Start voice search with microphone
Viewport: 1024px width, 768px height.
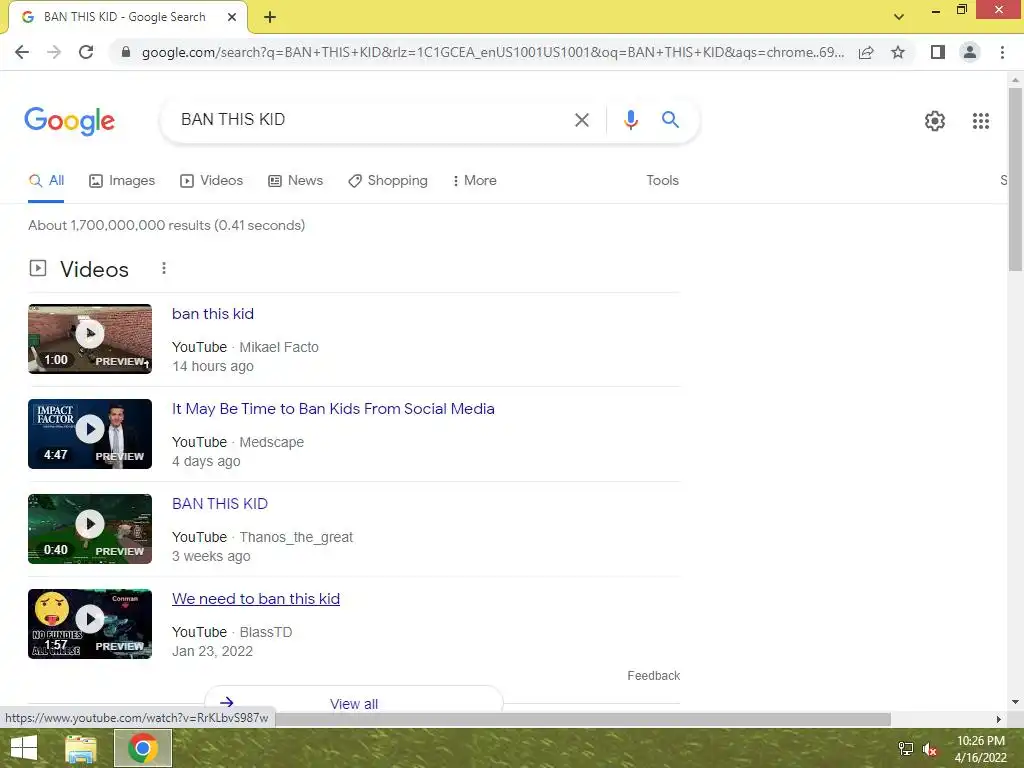630,120
